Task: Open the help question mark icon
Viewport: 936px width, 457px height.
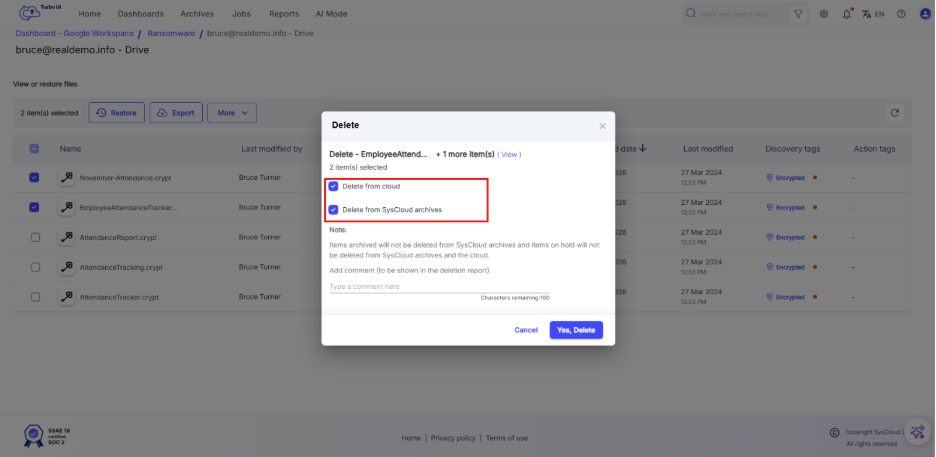Action: coord(901,14)
